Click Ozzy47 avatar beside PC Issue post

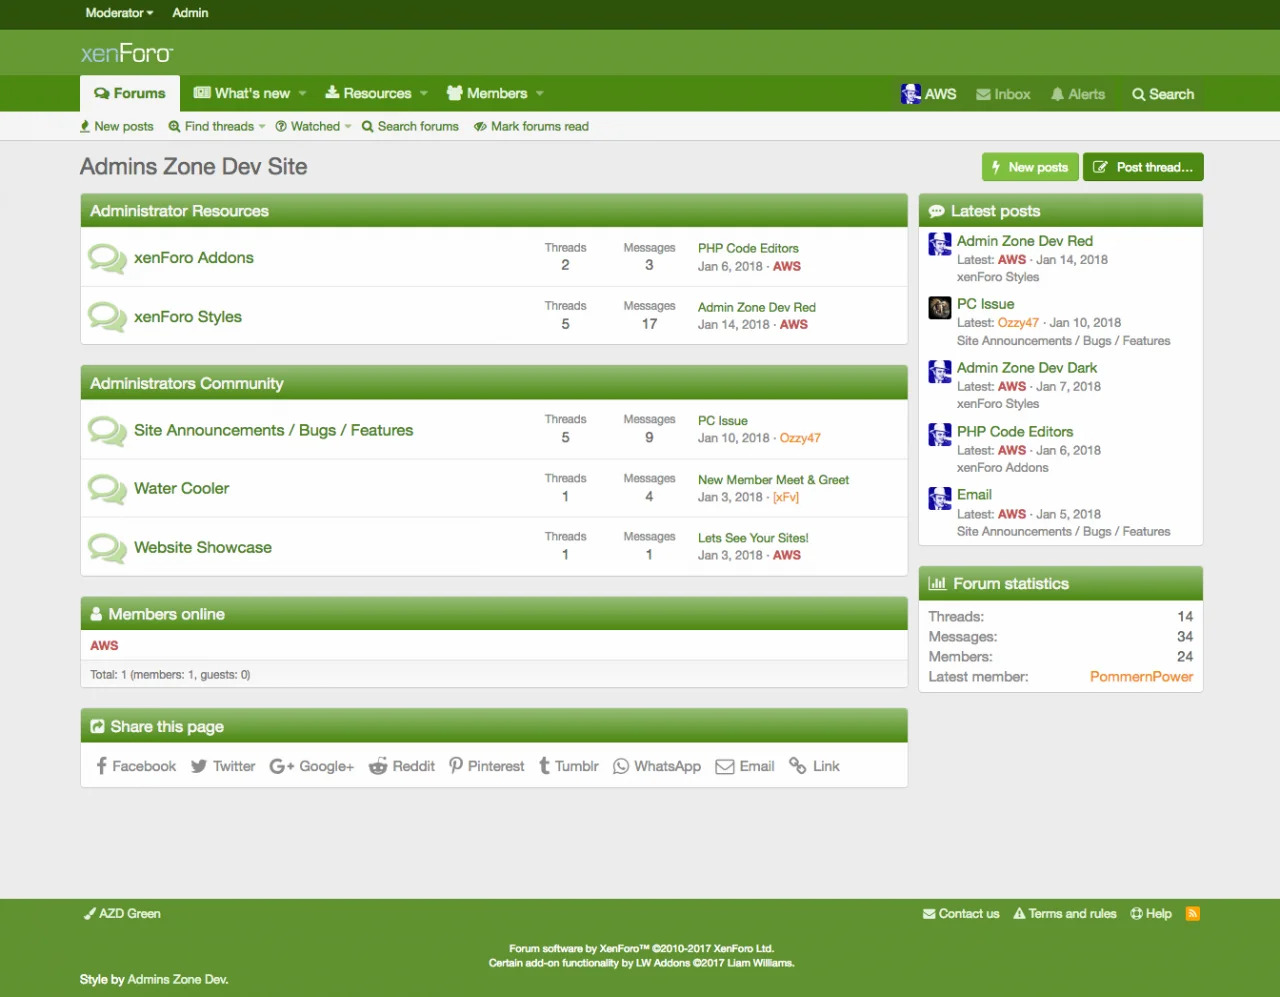point(940,308)
